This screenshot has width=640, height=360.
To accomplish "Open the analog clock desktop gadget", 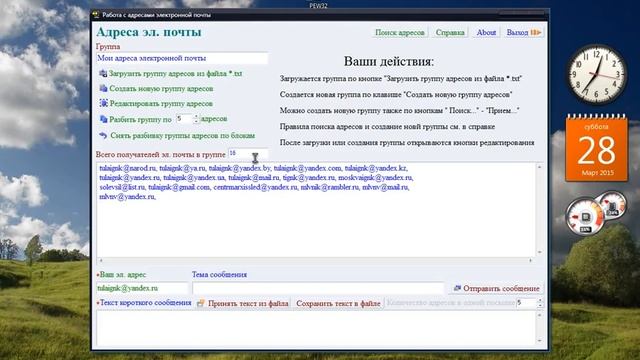I will [597, 74].
